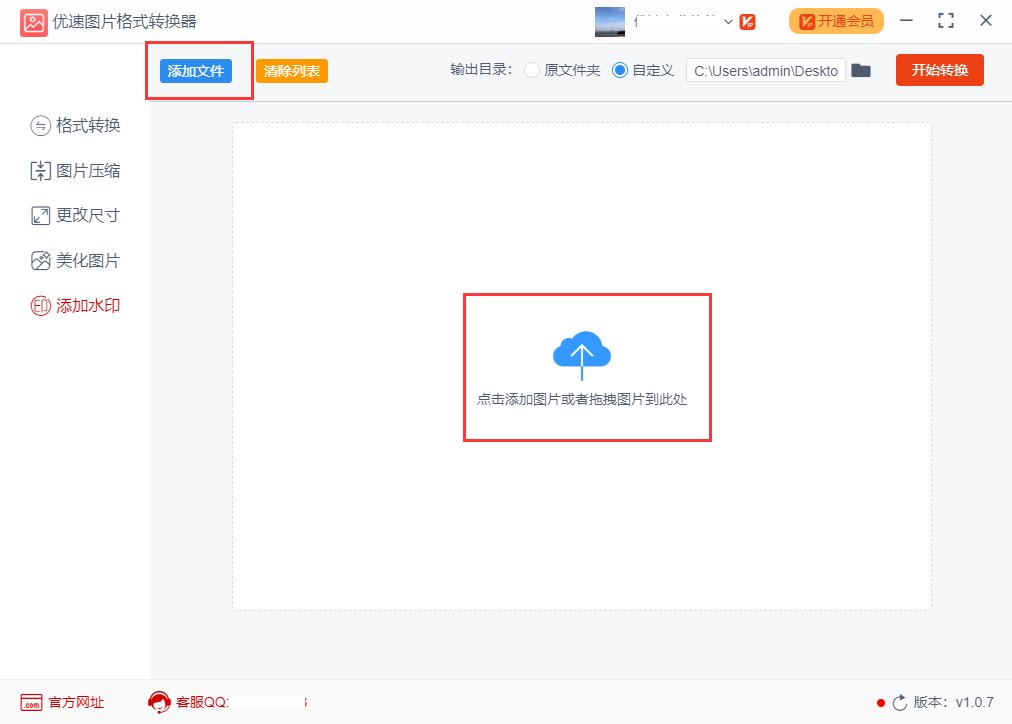Open output folder browser icon
The image size is (1012, 724).
(861, 70)
